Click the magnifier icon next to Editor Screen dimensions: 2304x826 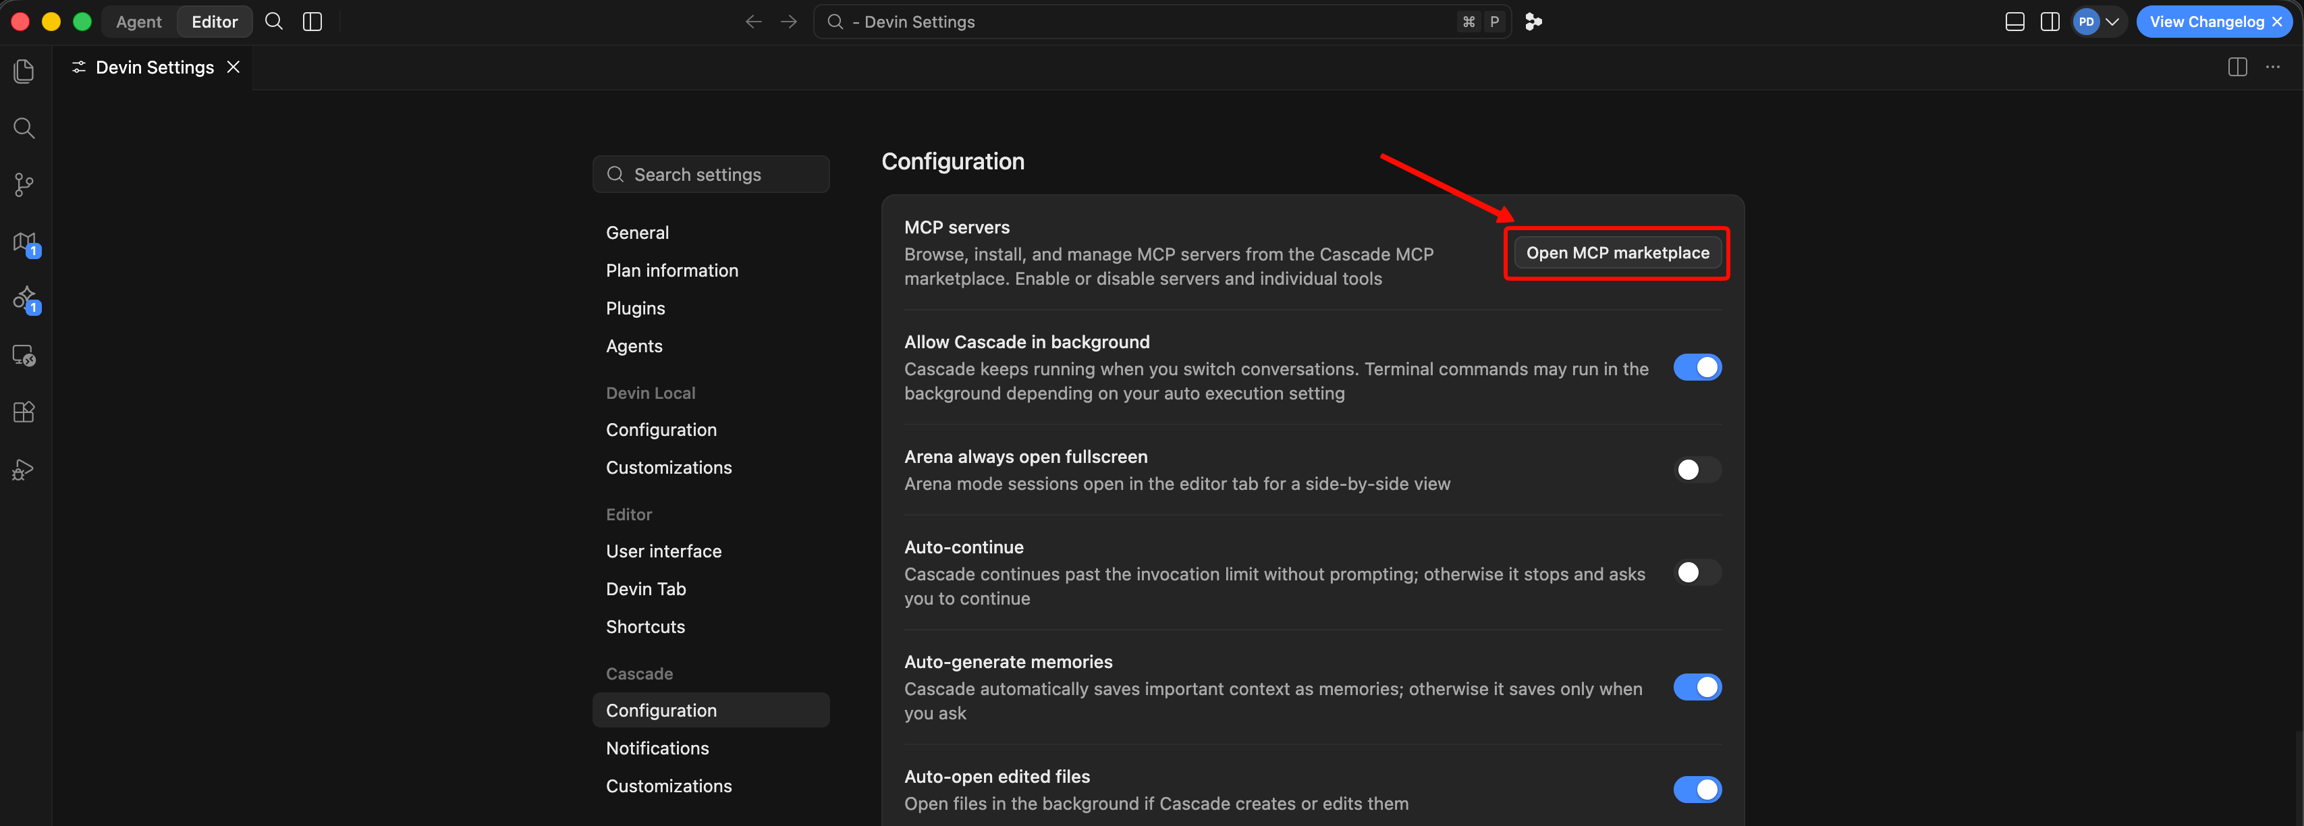tap(274, 21)
